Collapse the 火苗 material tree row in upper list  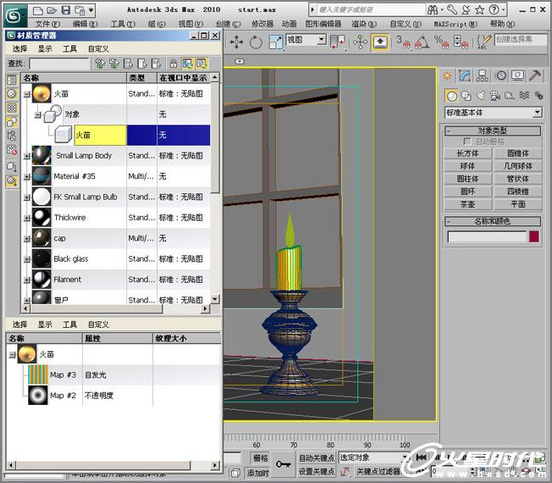27,94
